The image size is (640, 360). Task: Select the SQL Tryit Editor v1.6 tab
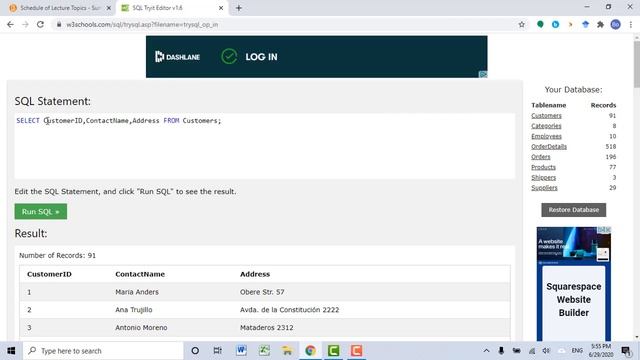pyautogui.click(x=172, y=8)
